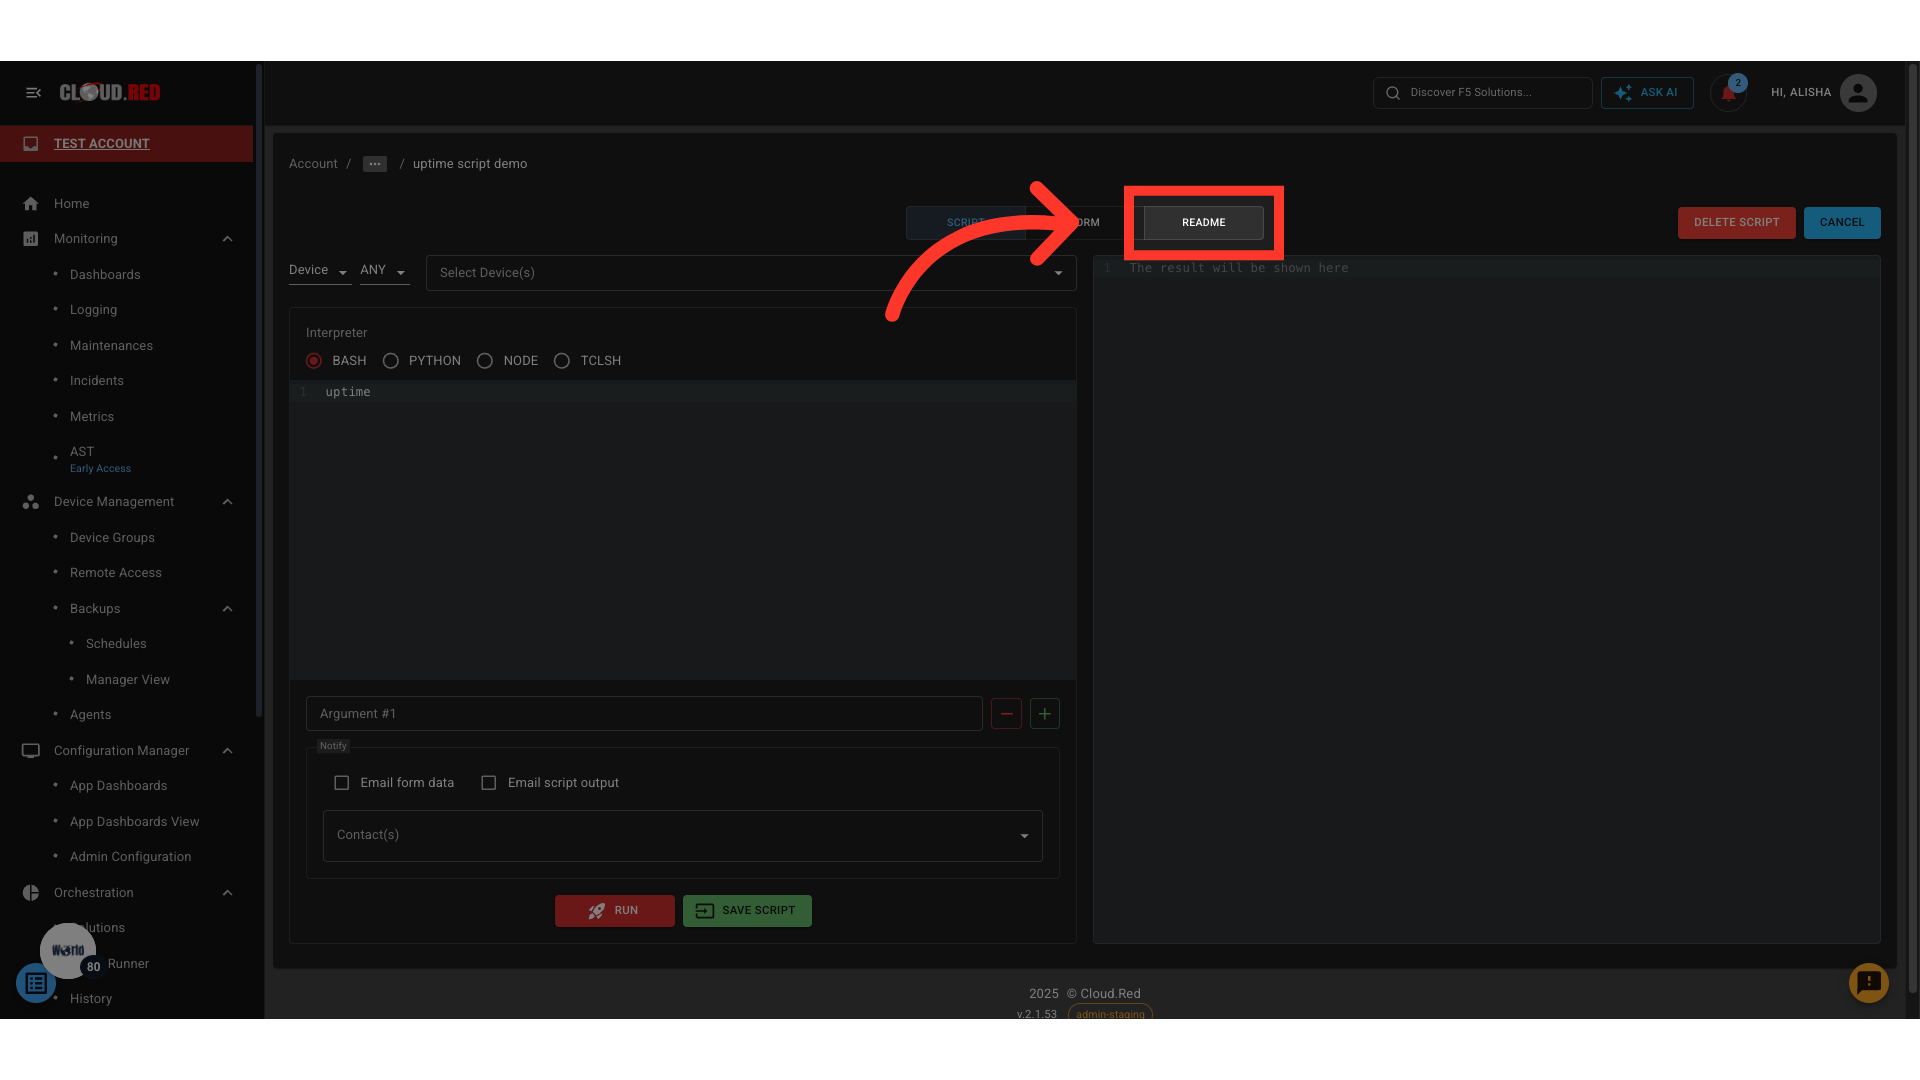Image resolution: width=1920 pixels, height=1080 pixels.
Task: Open the feedback icon in bottom-right corner
Action: pyautogui.click(x=1869, y=983)
